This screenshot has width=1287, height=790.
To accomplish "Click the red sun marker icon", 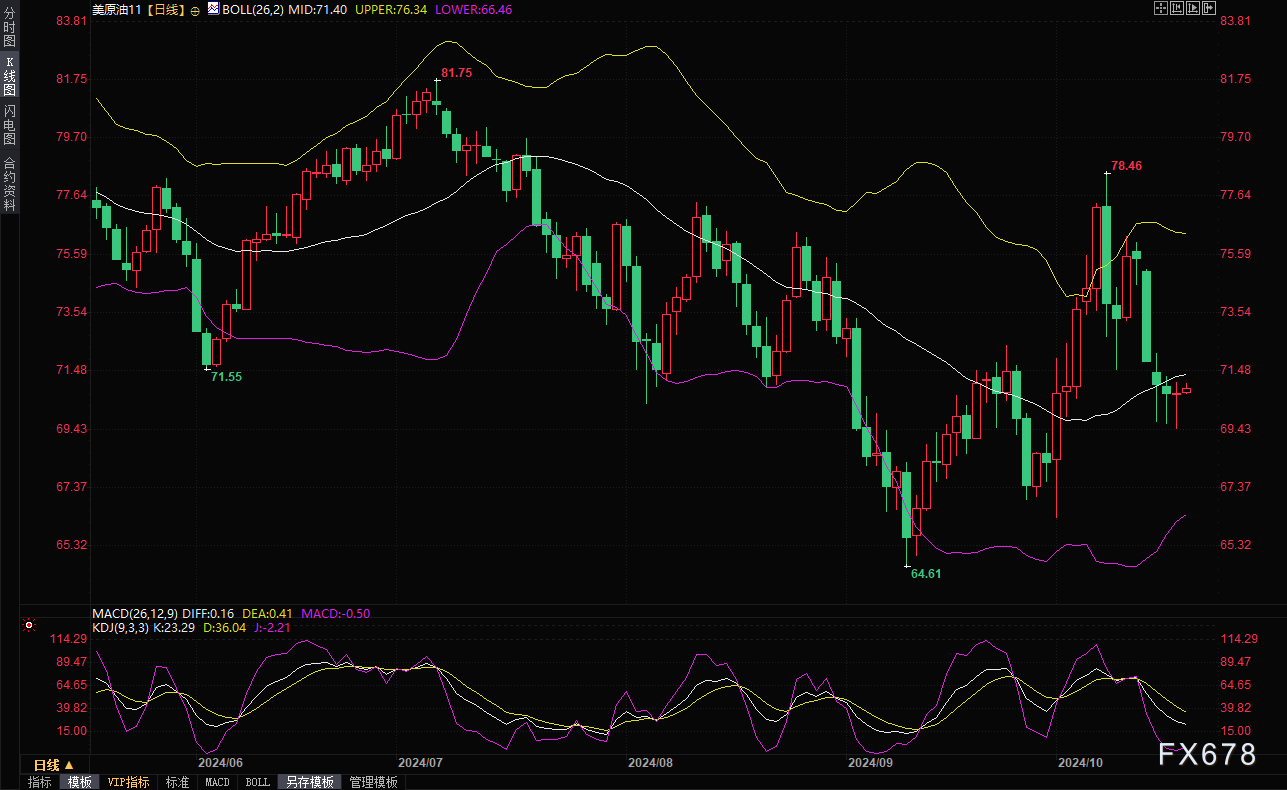I will [x=29, y=626].
